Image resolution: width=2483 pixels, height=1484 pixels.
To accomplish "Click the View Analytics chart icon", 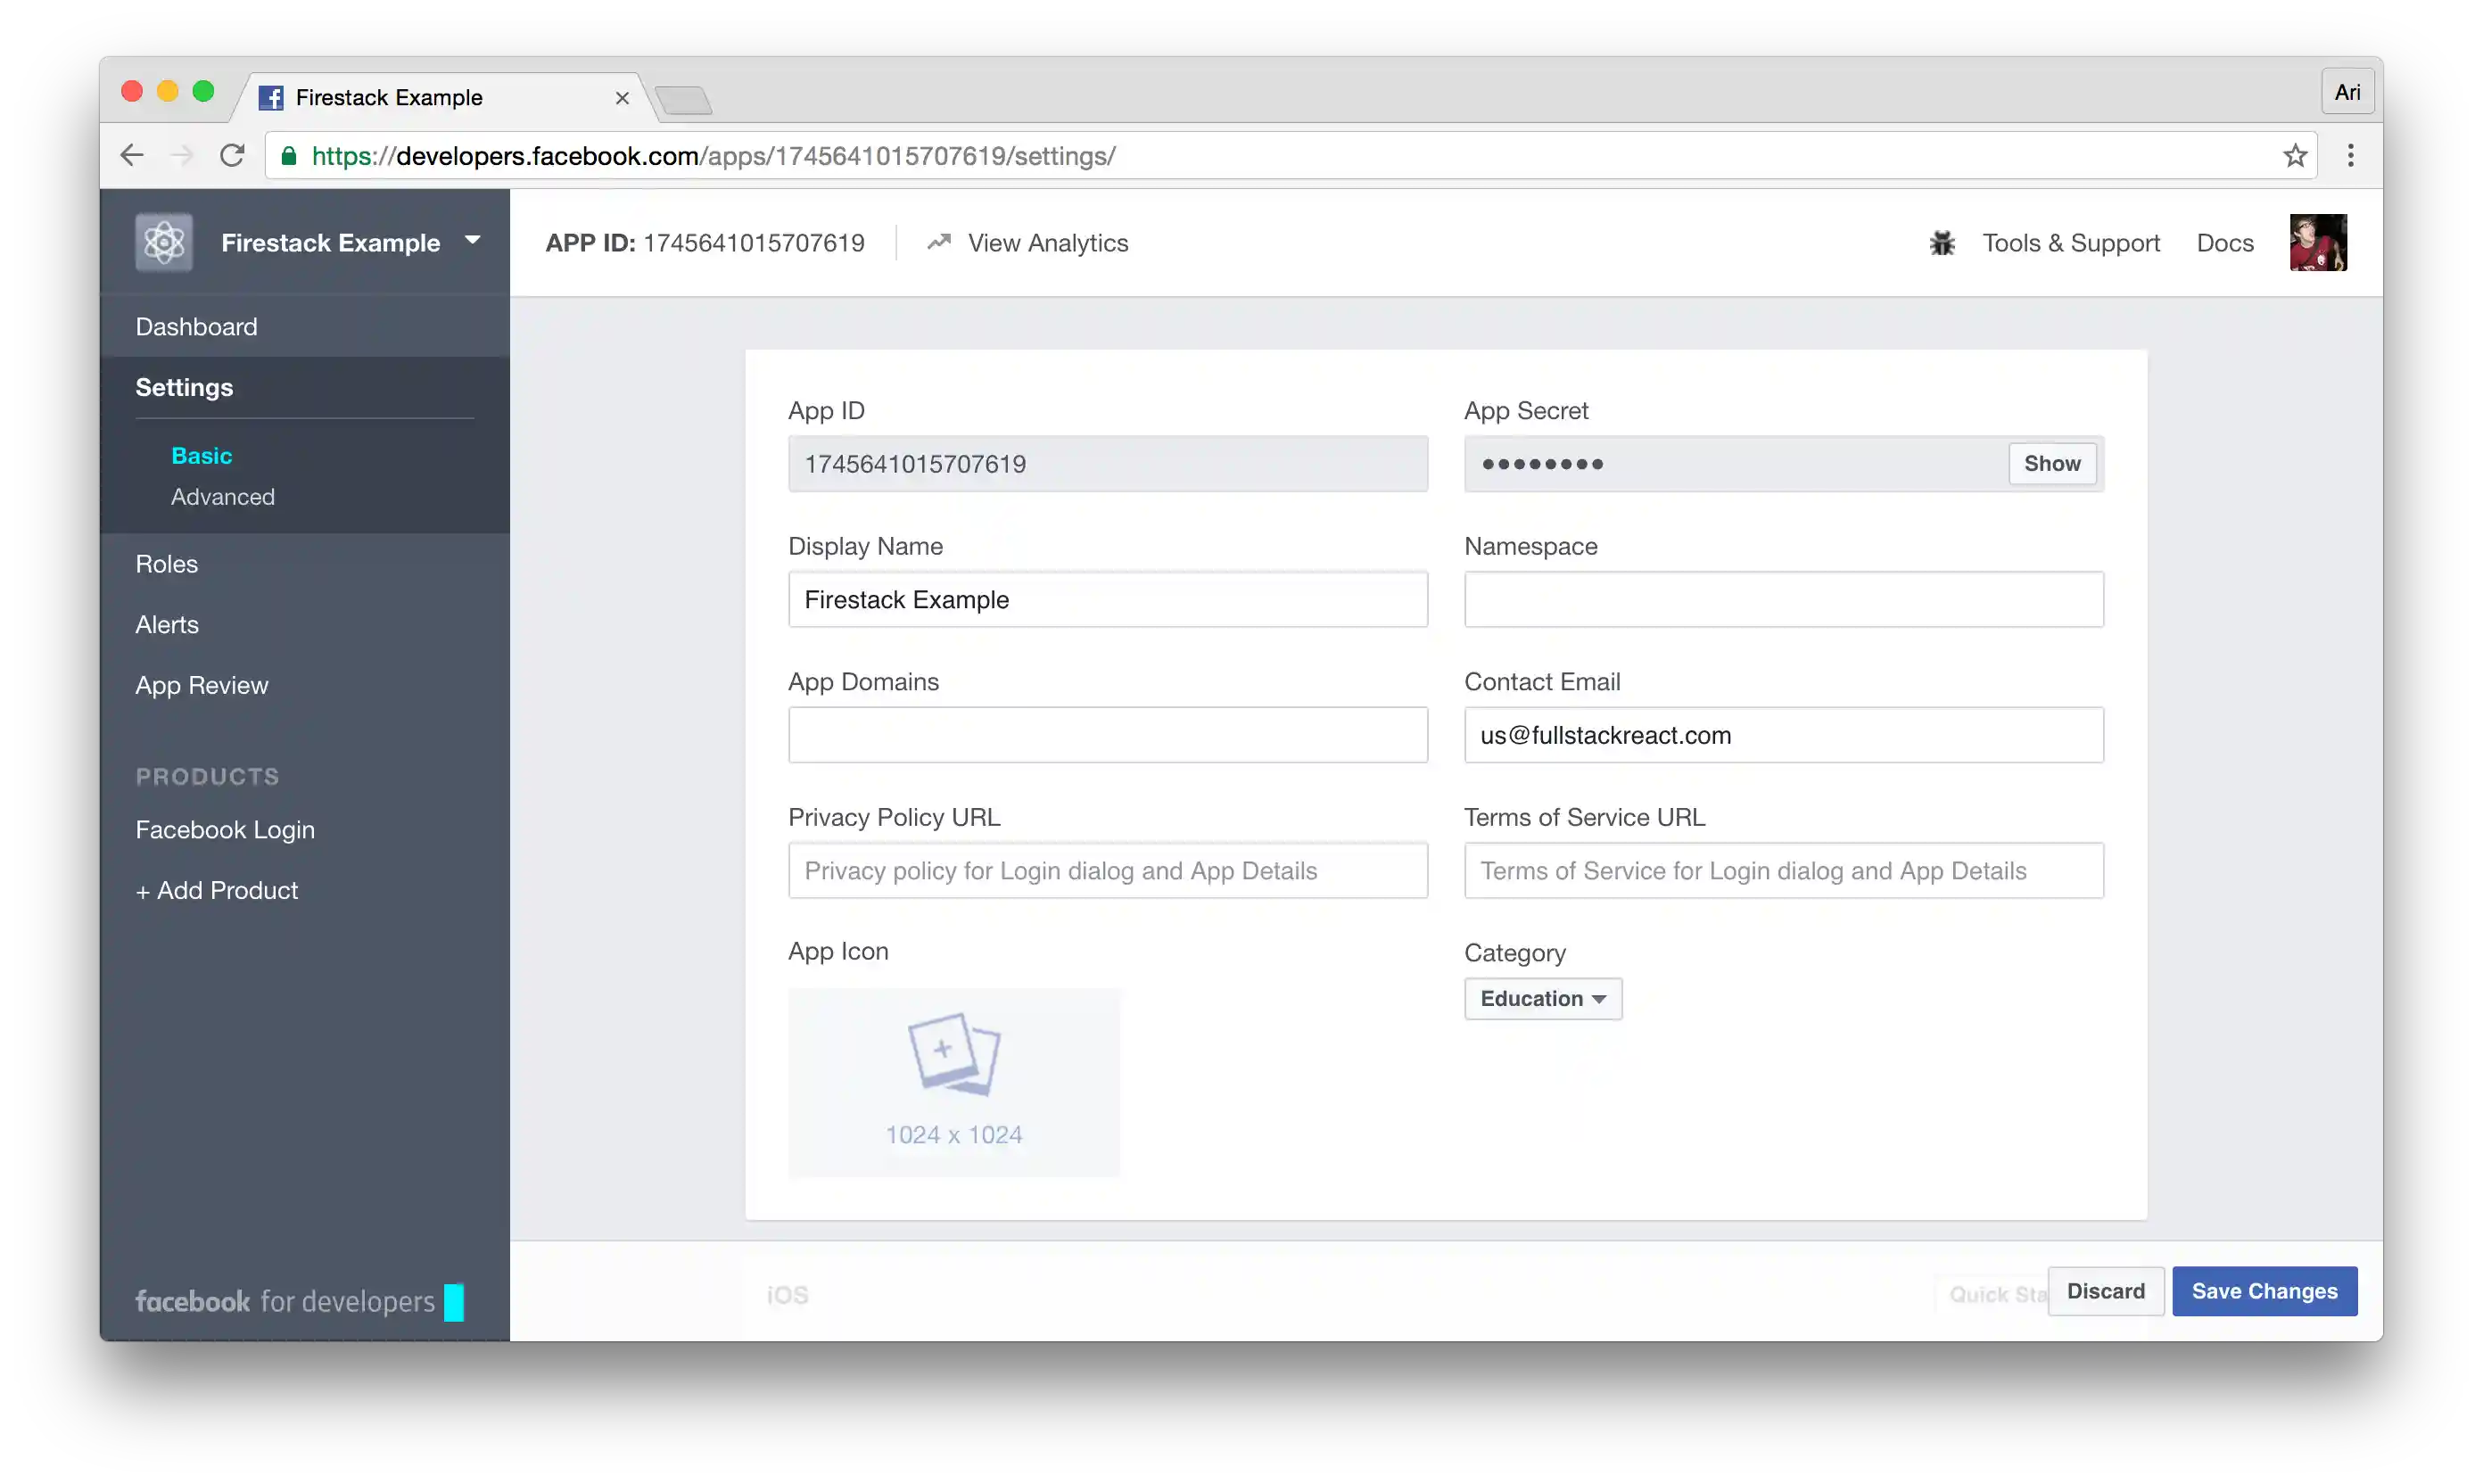I will click(x=938, y=243).
